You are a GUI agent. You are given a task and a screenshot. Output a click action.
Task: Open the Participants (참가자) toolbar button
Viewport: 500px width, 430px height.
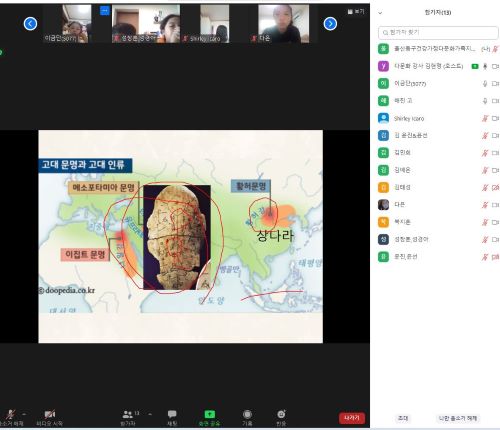[128, 417]
